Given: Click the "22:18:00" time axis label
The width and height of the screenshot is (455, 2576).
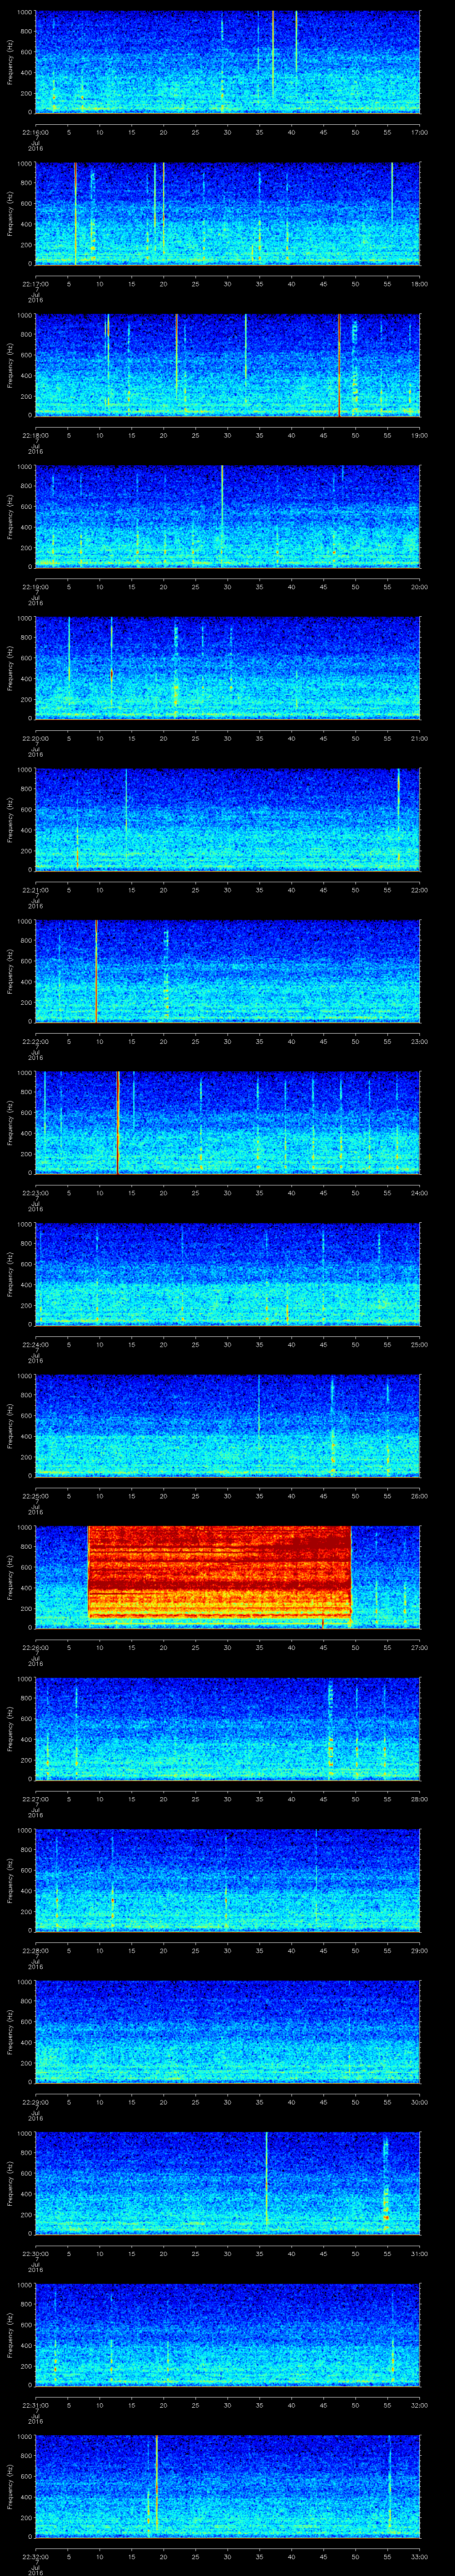Looking at the screenshot, I should click(x=36, y=435).
